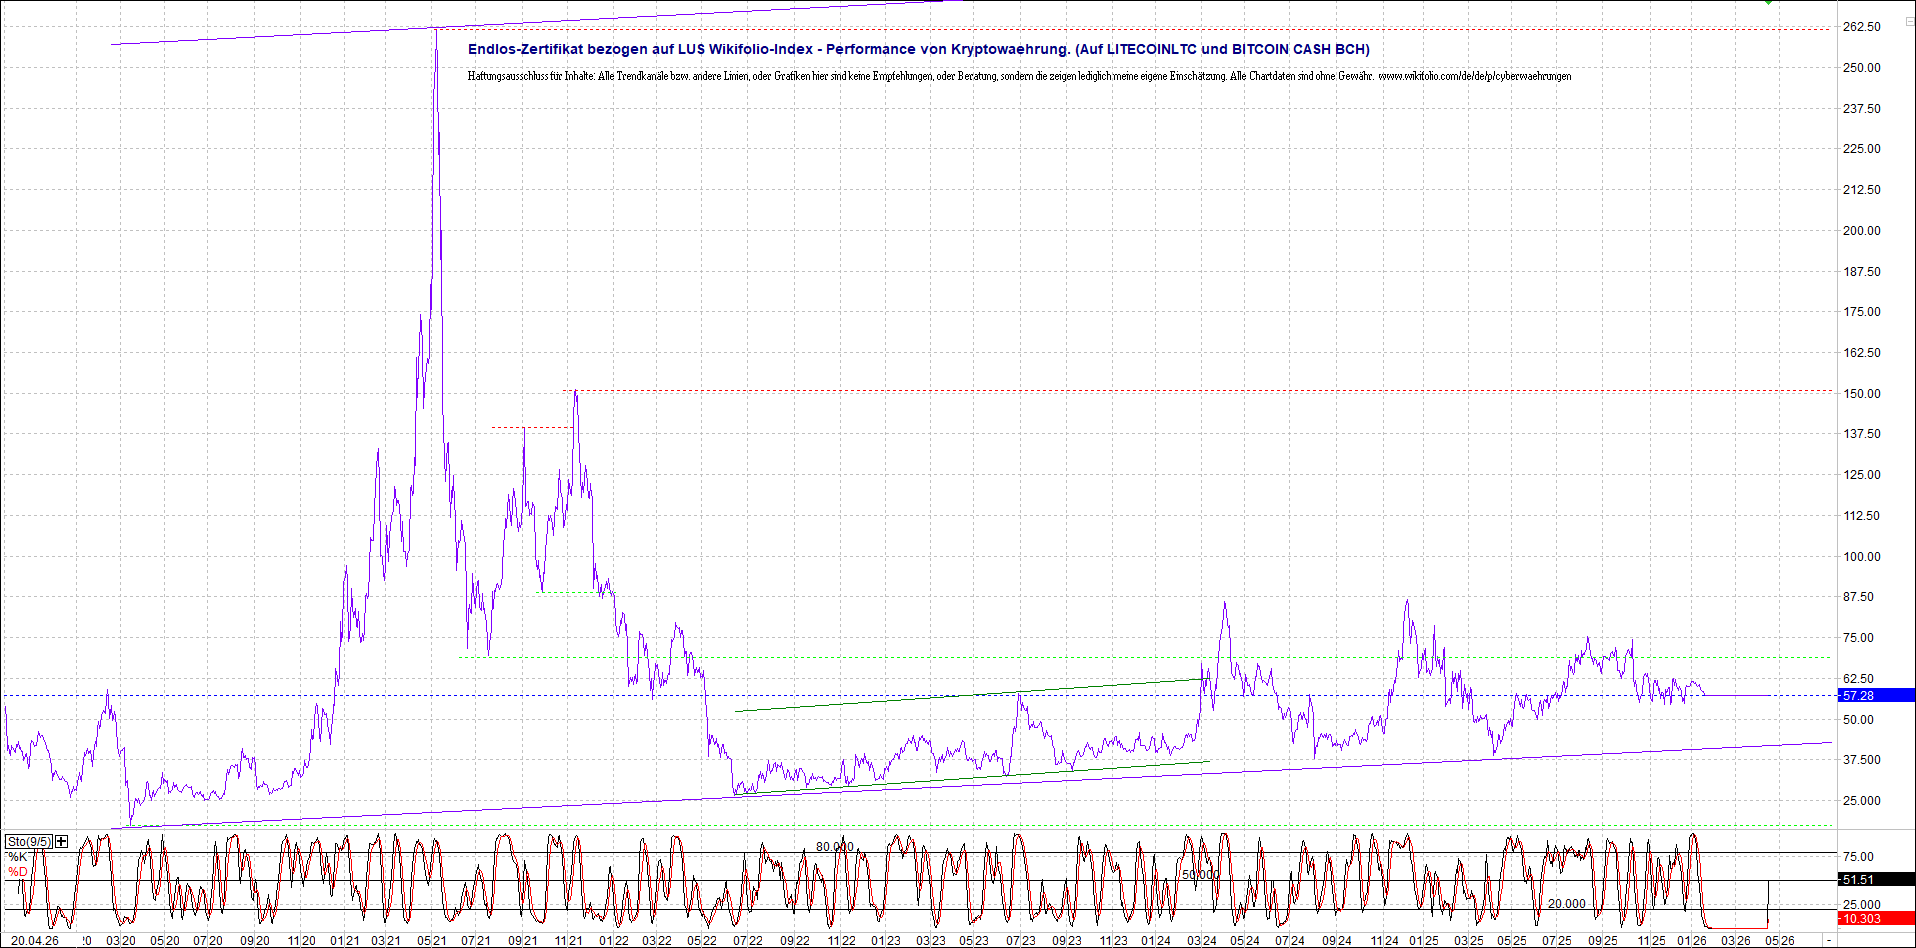Click the minus button on the time axis
Viewport: 1916px width, 948px height.
[1829, 940]
